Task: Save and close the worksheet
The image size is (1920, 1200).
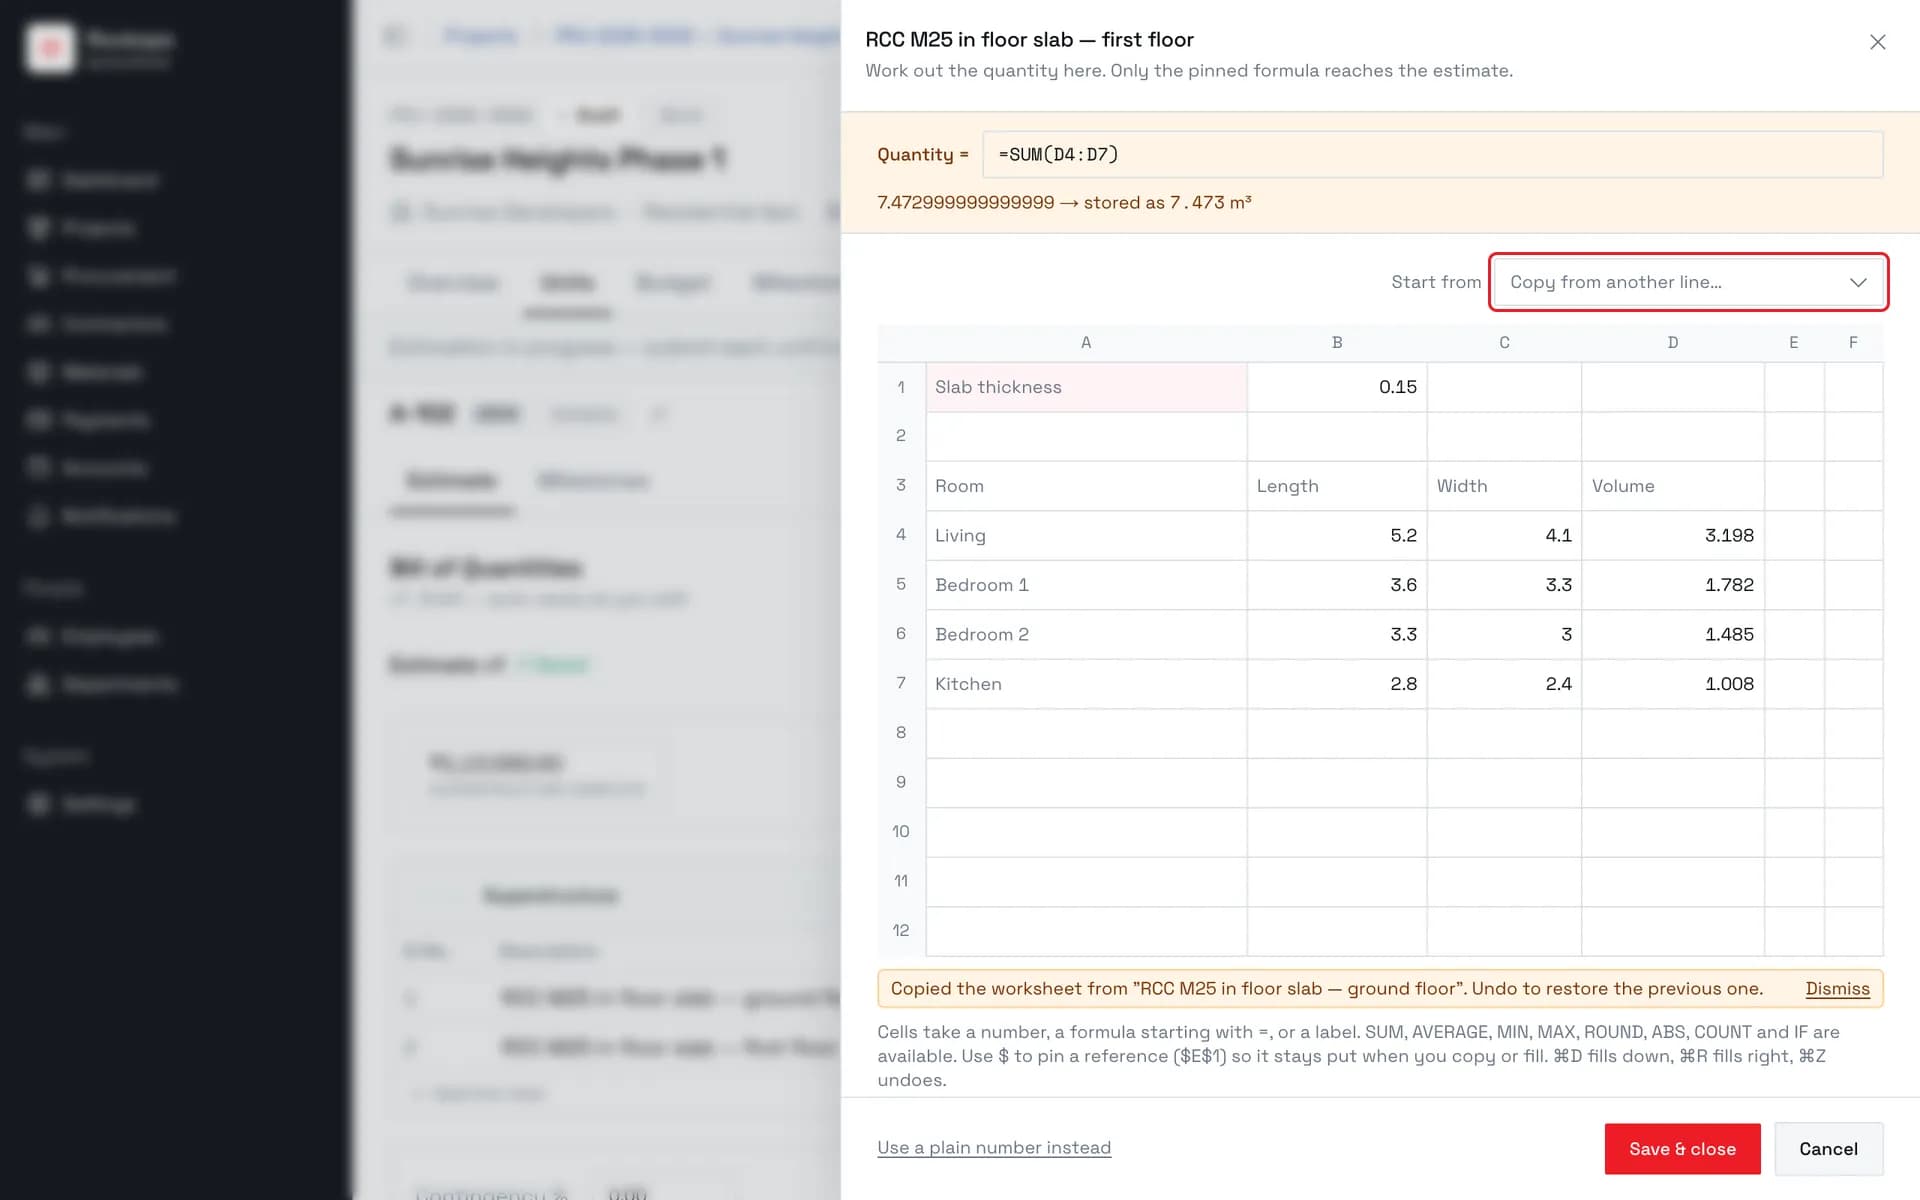Action: pos(1682,1149)
